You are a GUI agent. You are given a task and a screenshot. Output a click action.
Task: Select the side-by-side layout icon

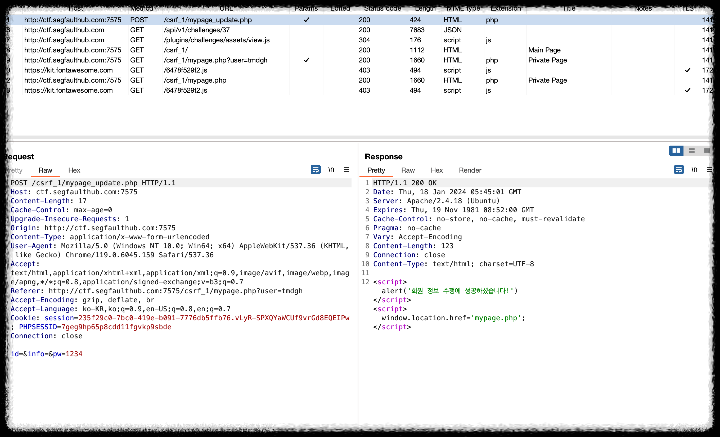pyautogui.click(x=676, y=151)
